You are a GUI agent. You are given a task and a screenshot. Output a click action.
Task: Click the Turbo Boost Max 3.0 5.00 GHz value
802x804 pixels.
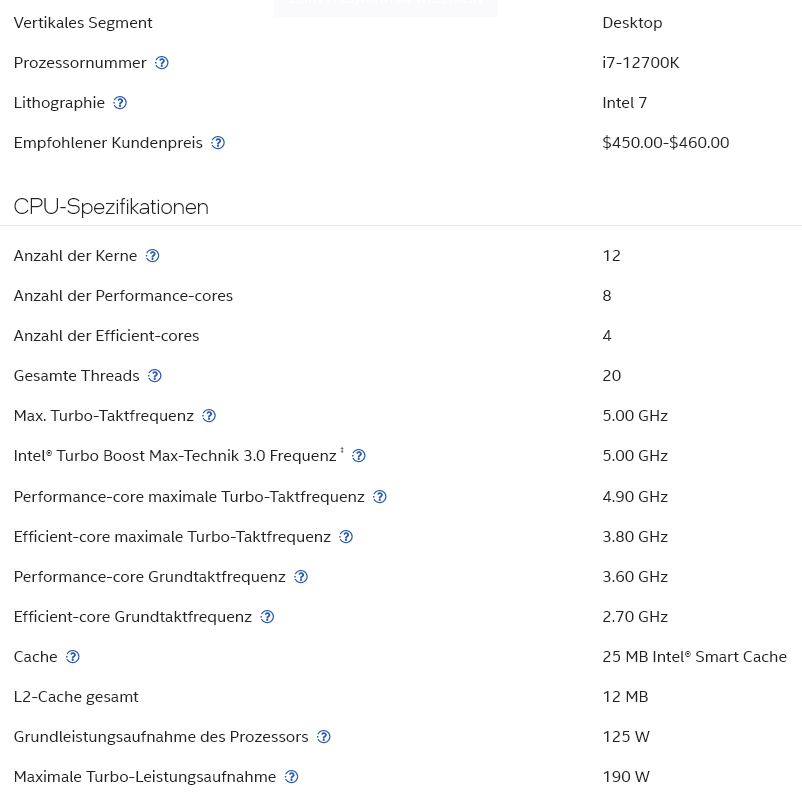click(635, 456)
